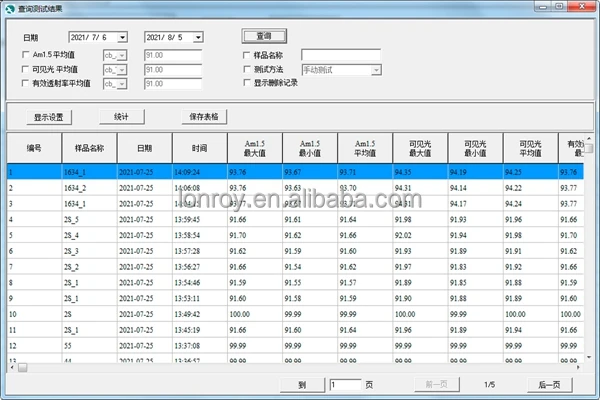
Task: Click the 统计 button
Action: pyautogui.click(x=121, y=117)
